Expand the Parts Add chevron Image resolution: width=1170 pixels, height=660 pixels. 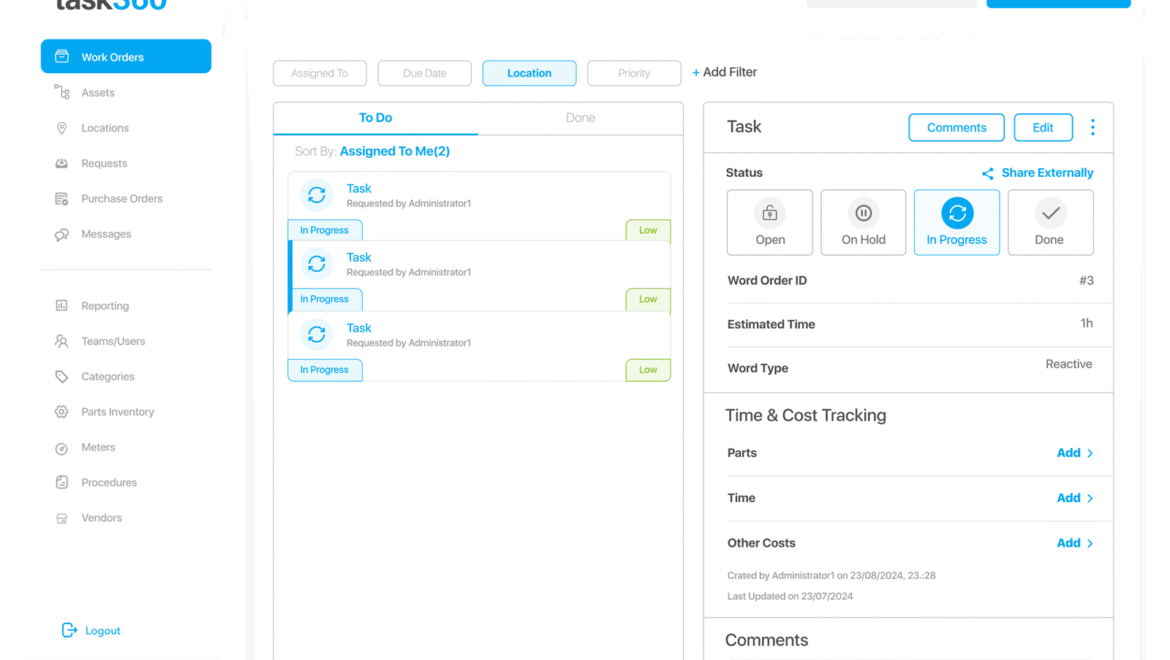[1090, 453]
